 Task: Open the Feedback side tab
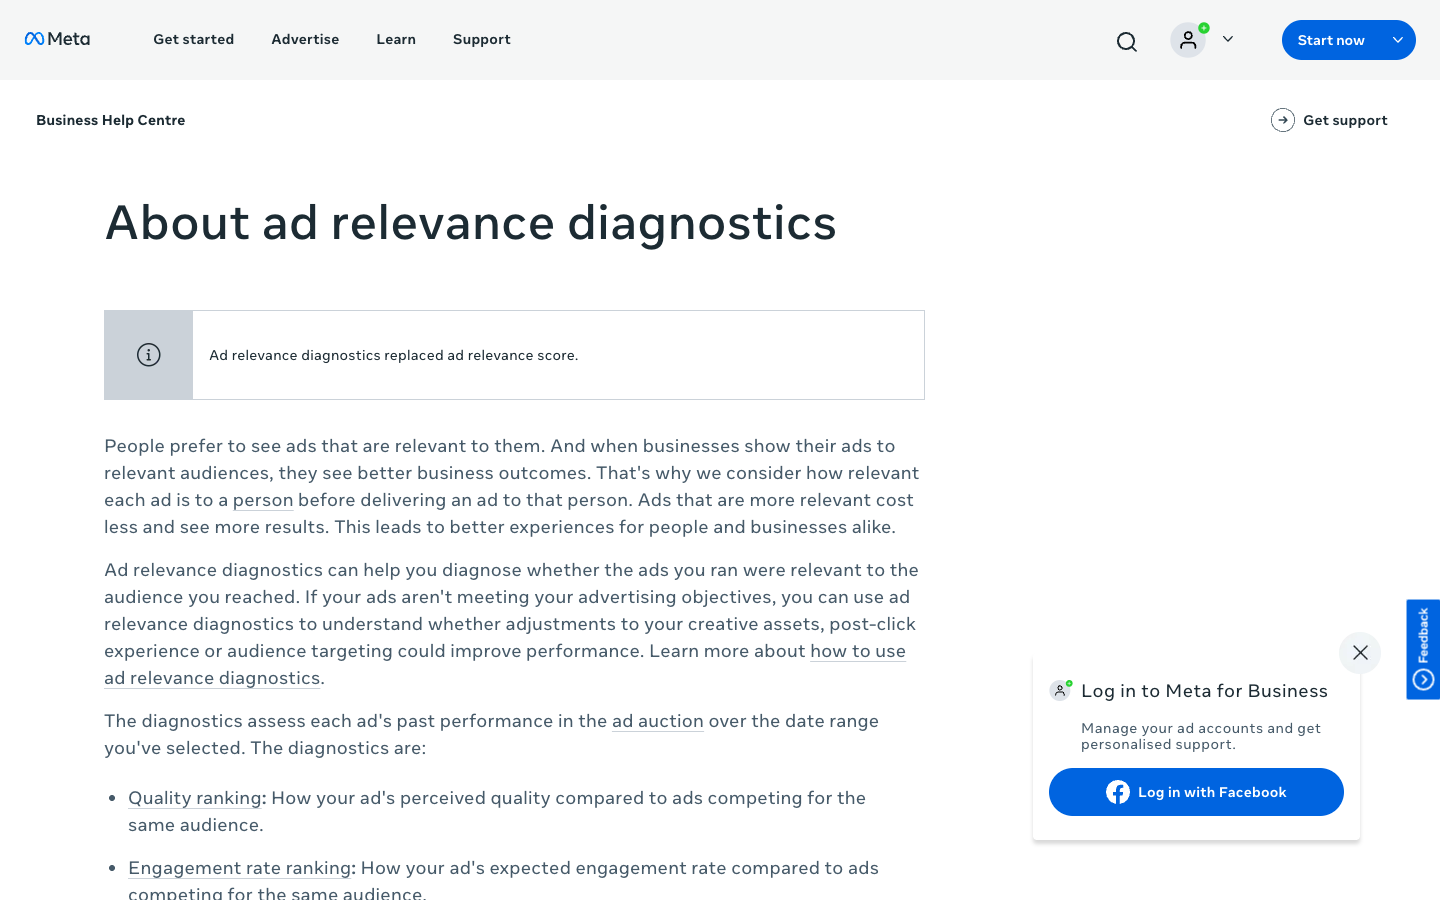1423,649
